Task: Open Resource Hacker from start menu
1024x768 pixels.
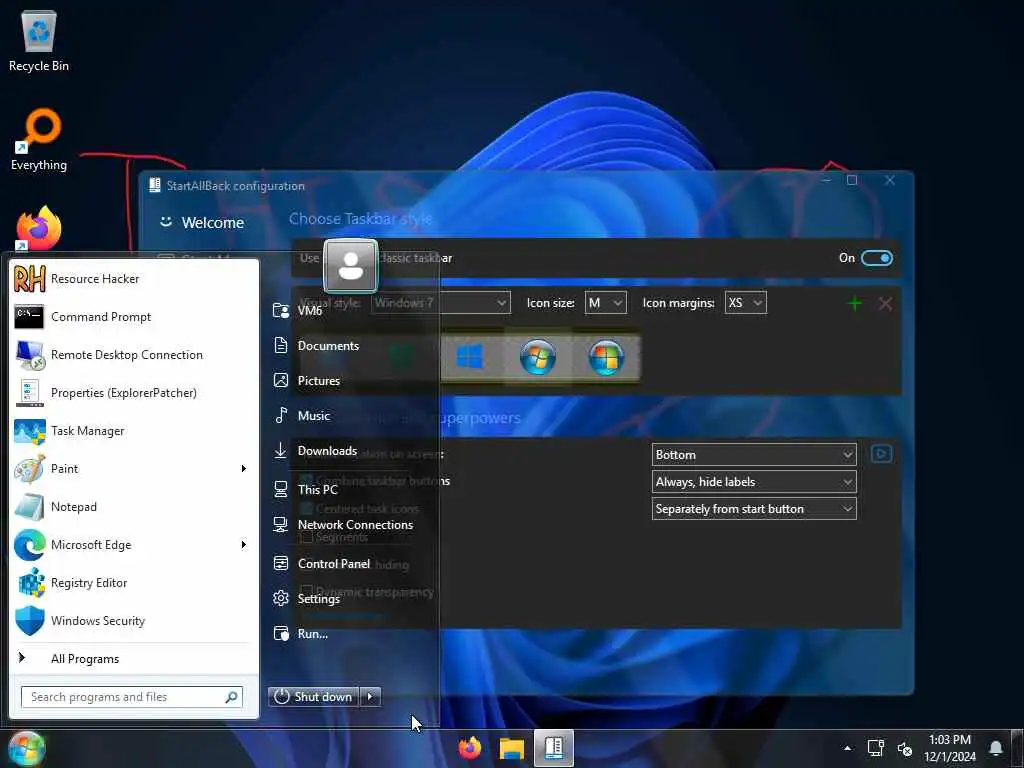Action: 135,279
